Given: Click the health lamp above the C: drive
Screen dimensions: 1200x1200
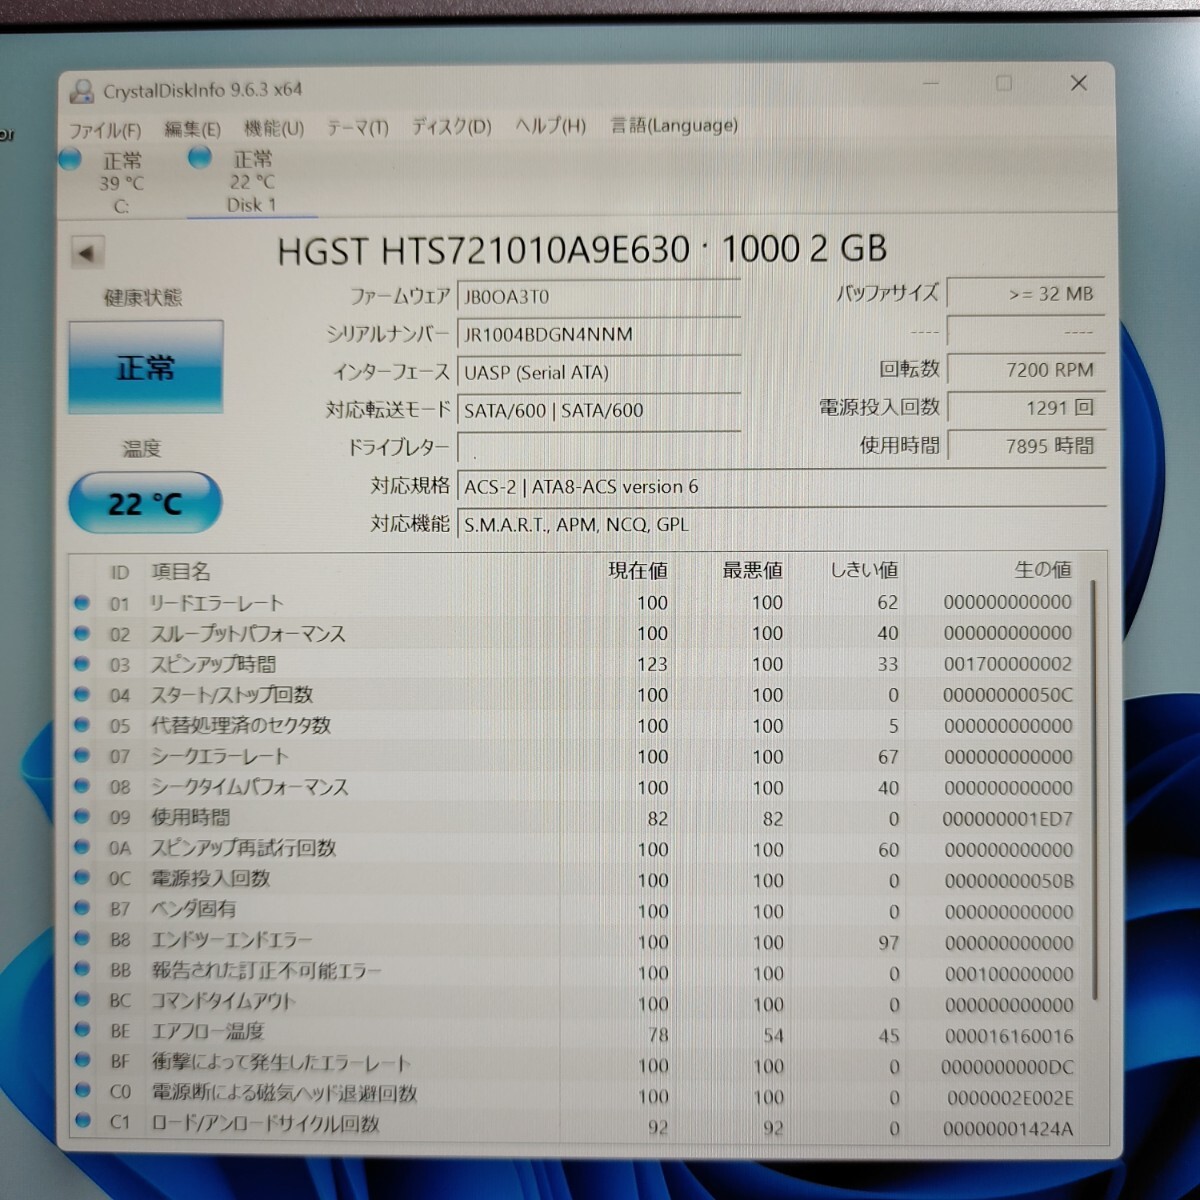Looking at the screenshot, I should point(69,158).
